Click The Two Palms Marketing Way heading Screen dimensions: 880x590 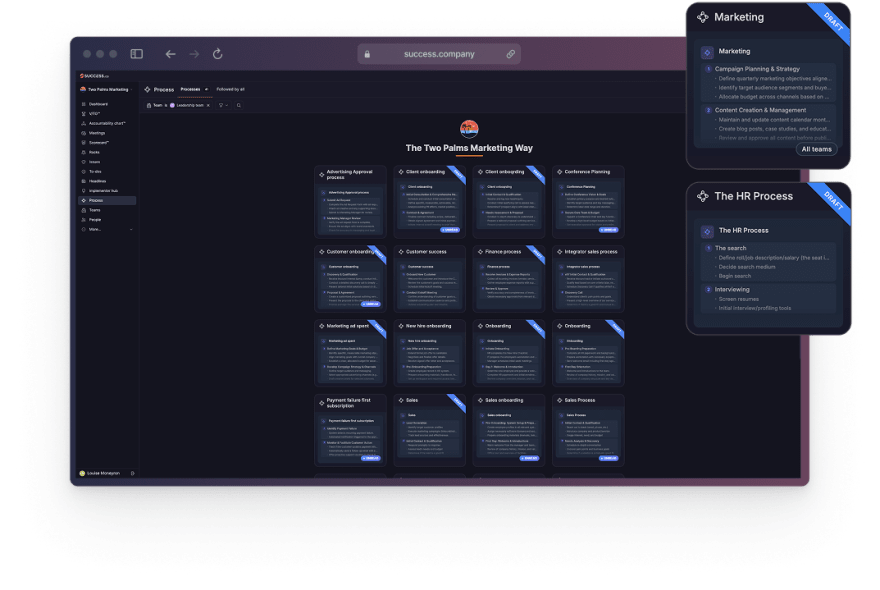point(469,148)
